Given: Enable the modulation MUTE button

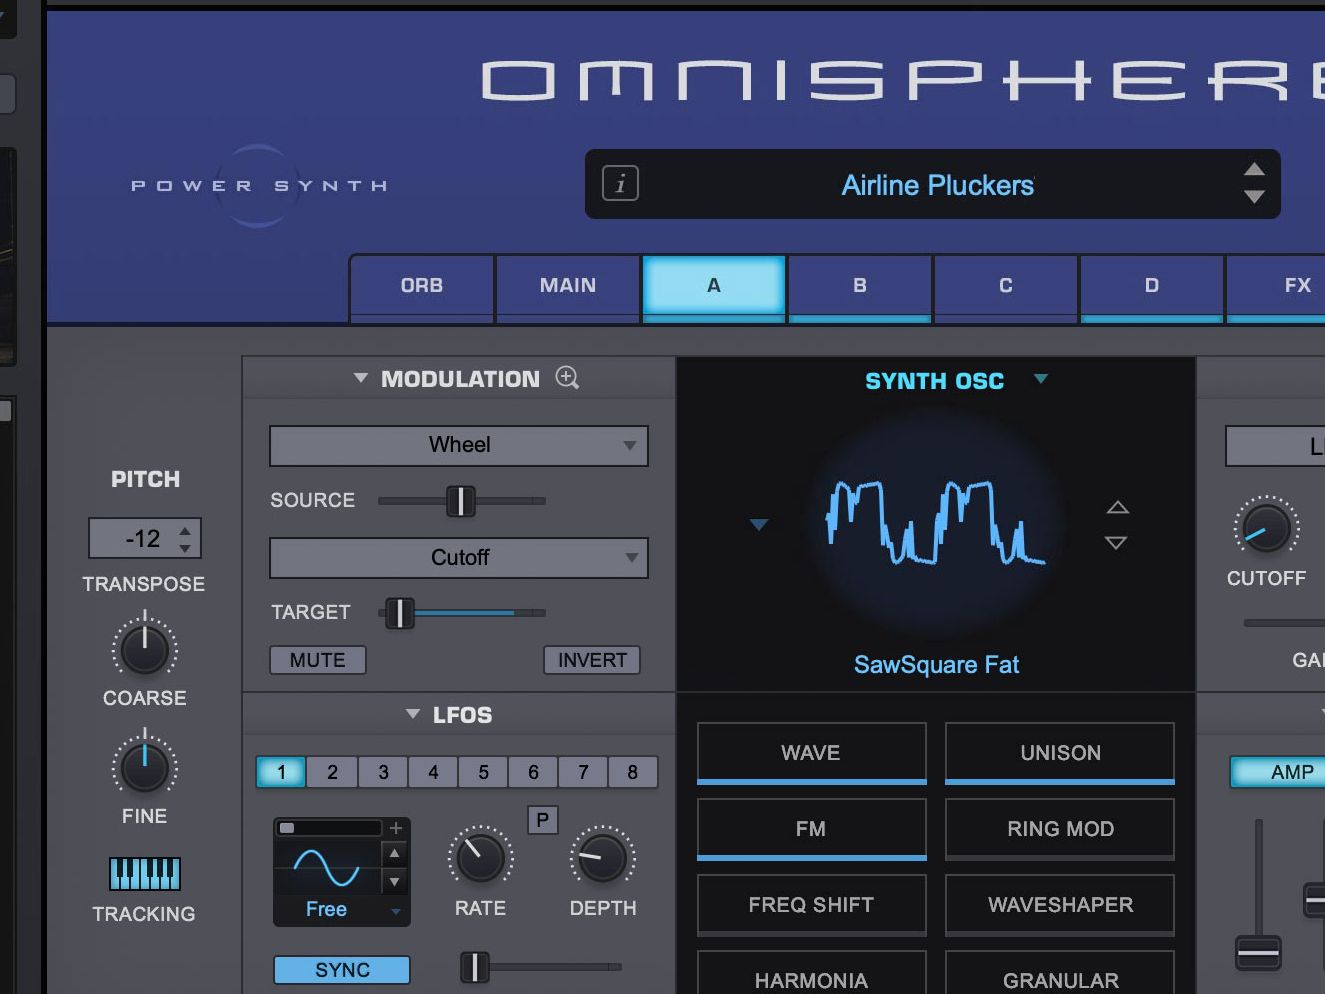Looking at the screenshot, I should (x=318, y=660).
